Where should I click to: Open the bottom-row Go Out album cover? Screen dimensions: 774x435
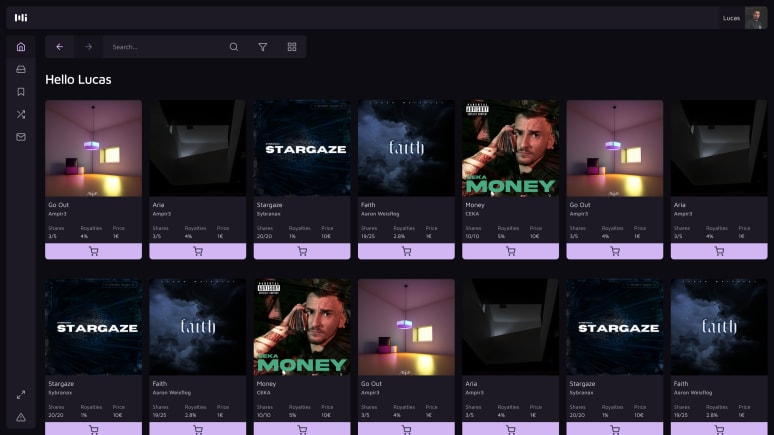click(x=406, y=327)
